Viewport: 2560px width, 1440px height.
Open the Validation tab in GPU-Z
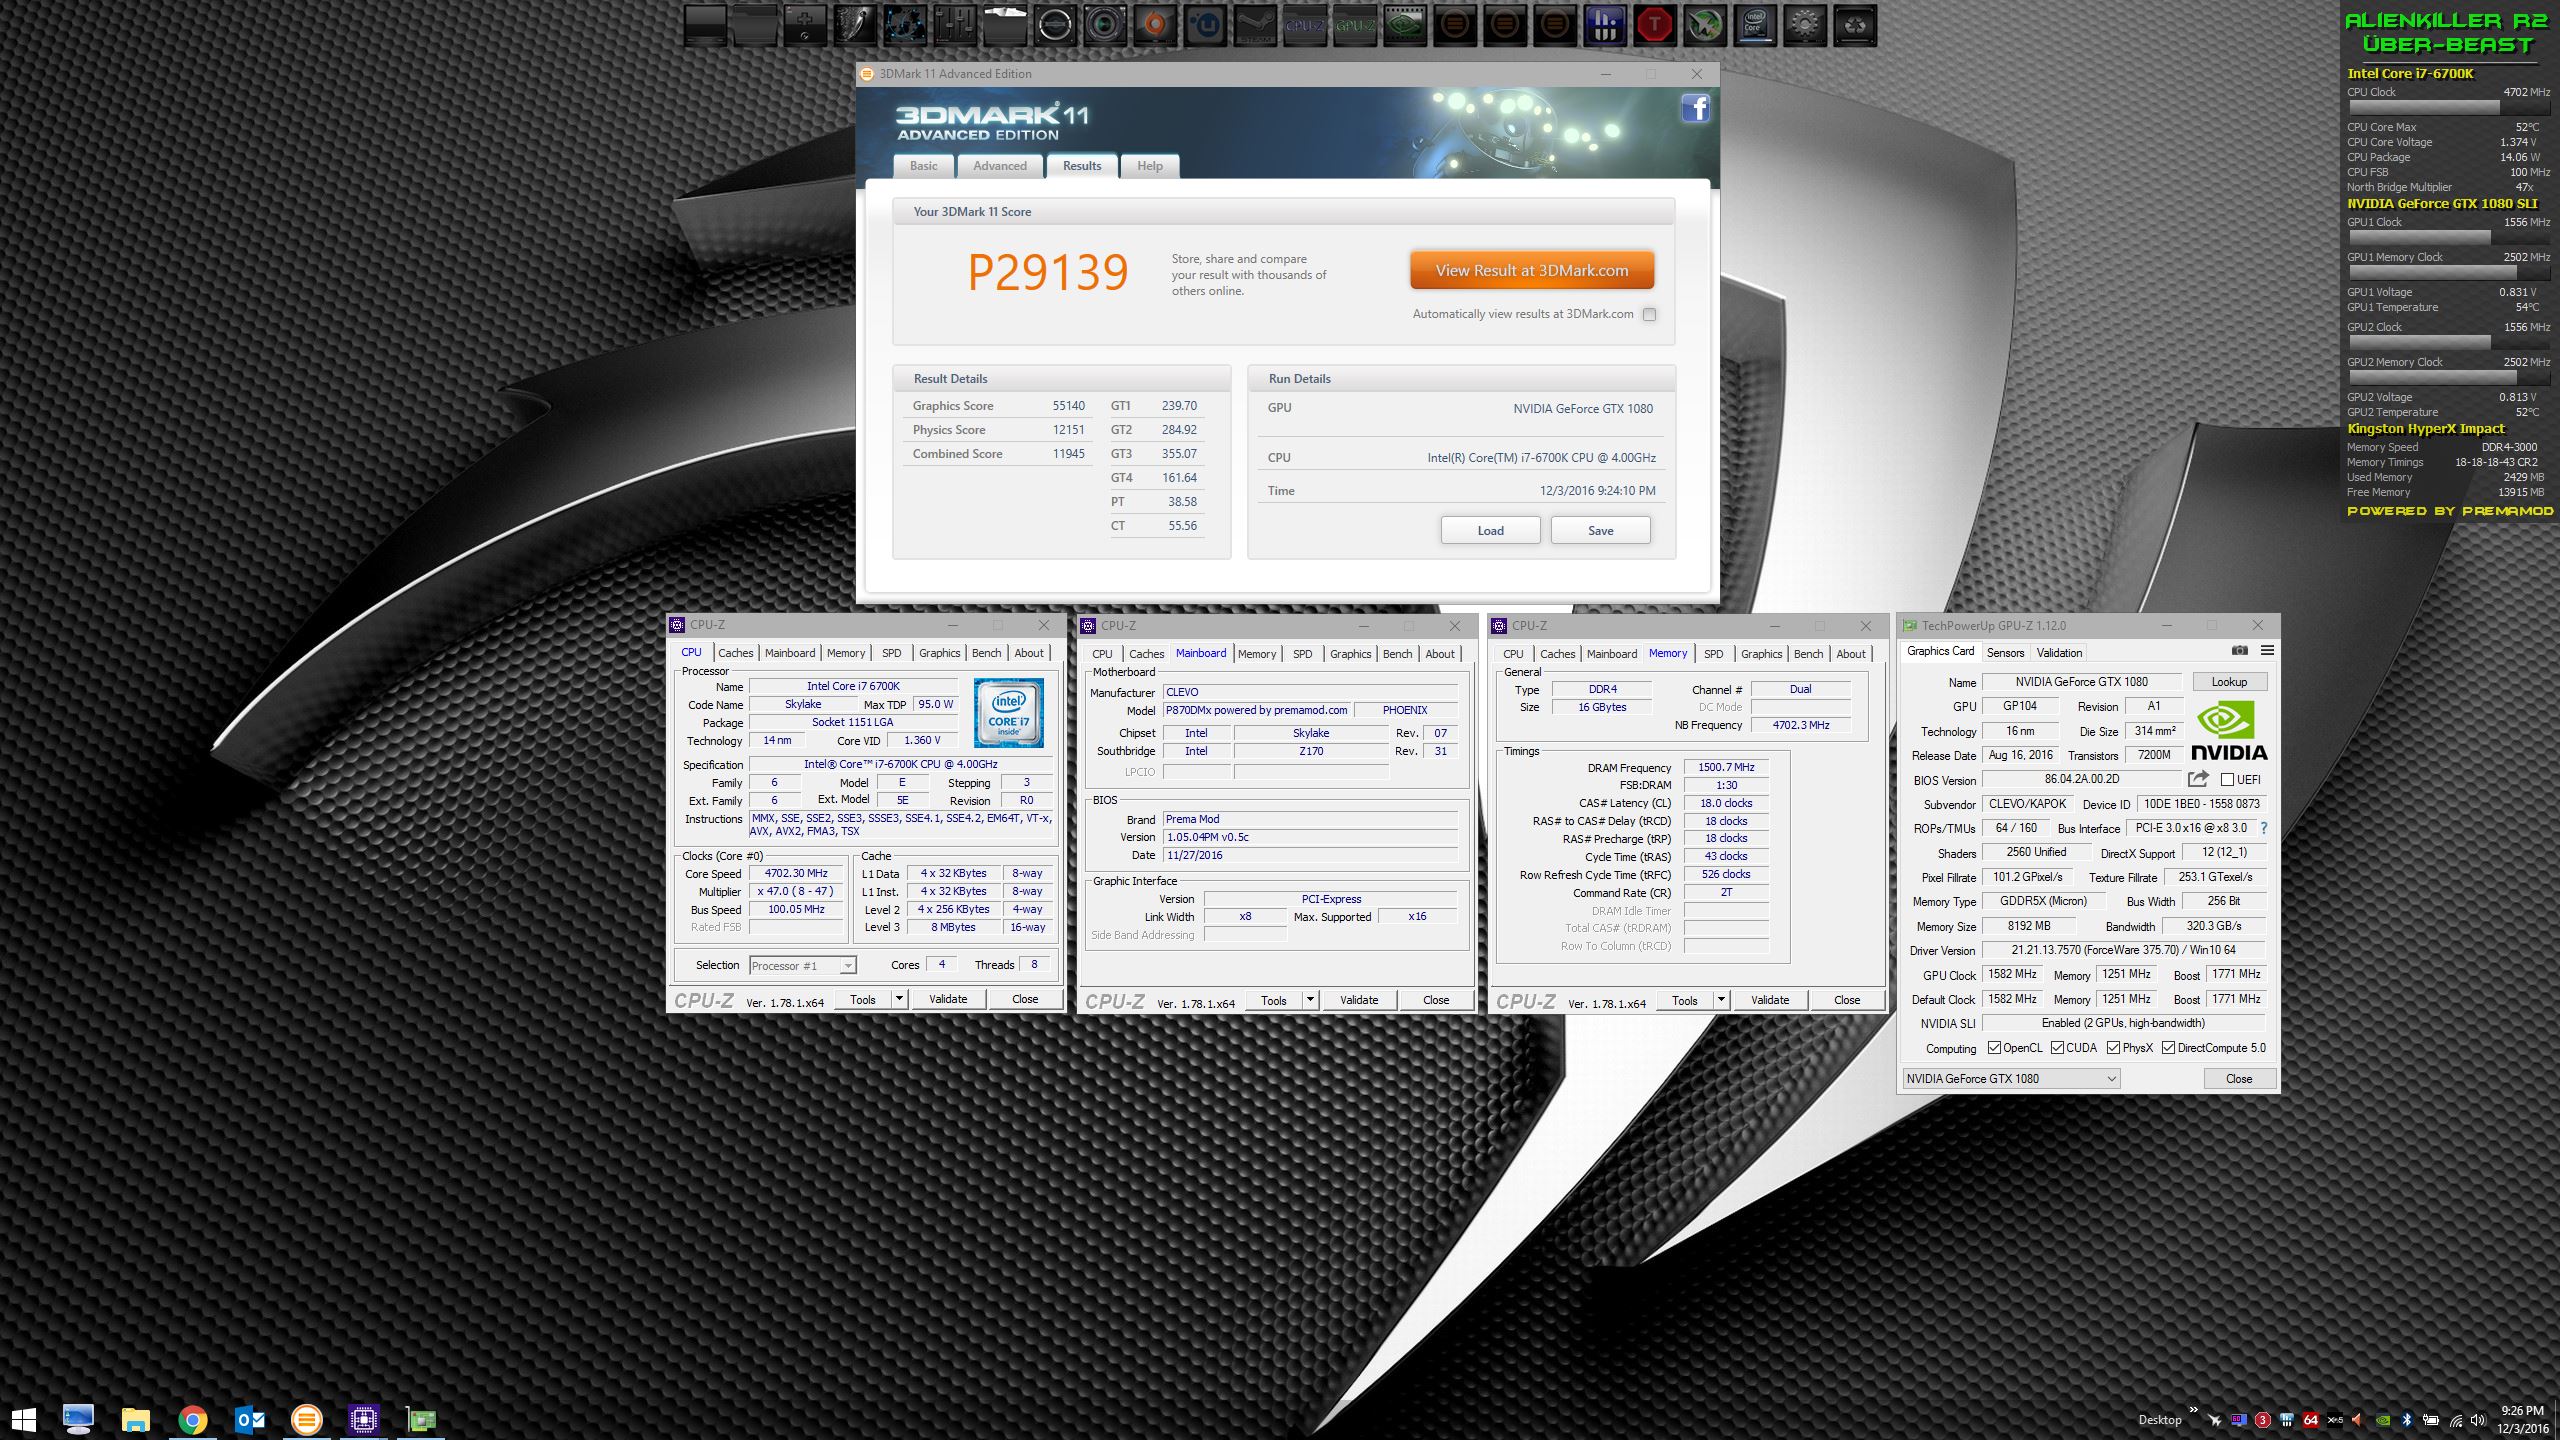[2059, 652]
